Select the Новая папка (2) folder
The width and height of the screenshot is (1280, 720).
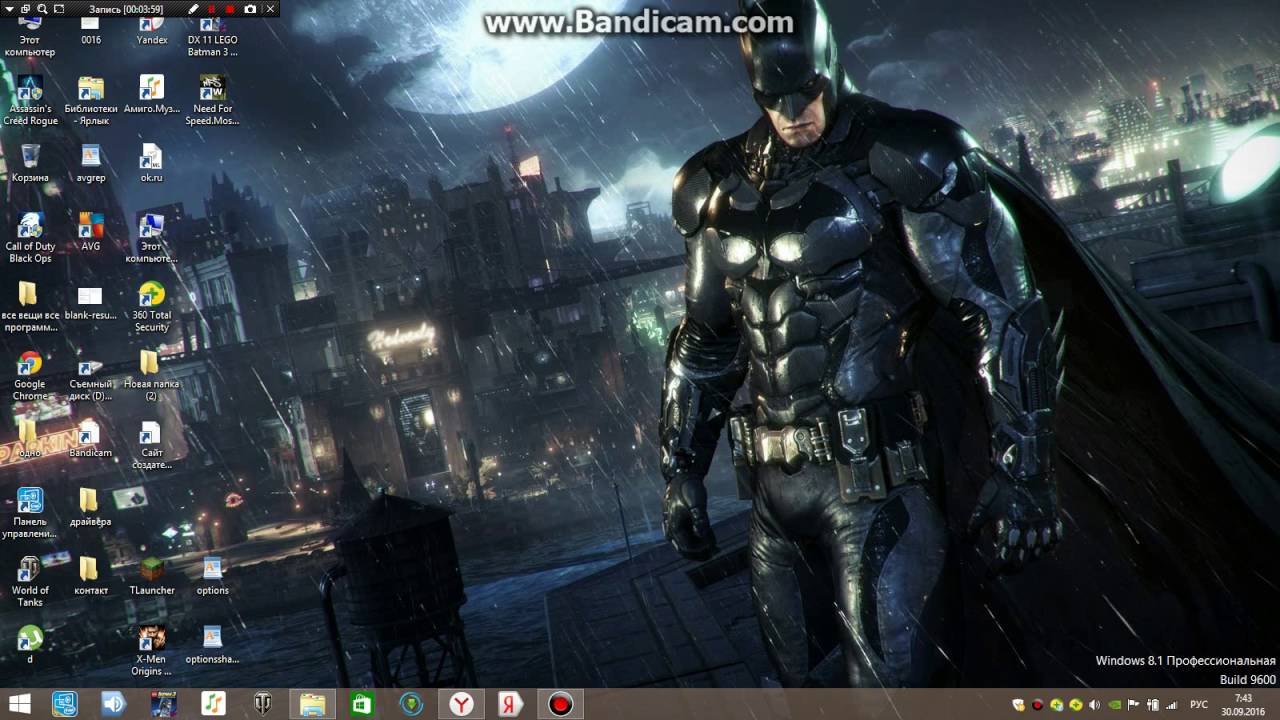pos(152,376)
